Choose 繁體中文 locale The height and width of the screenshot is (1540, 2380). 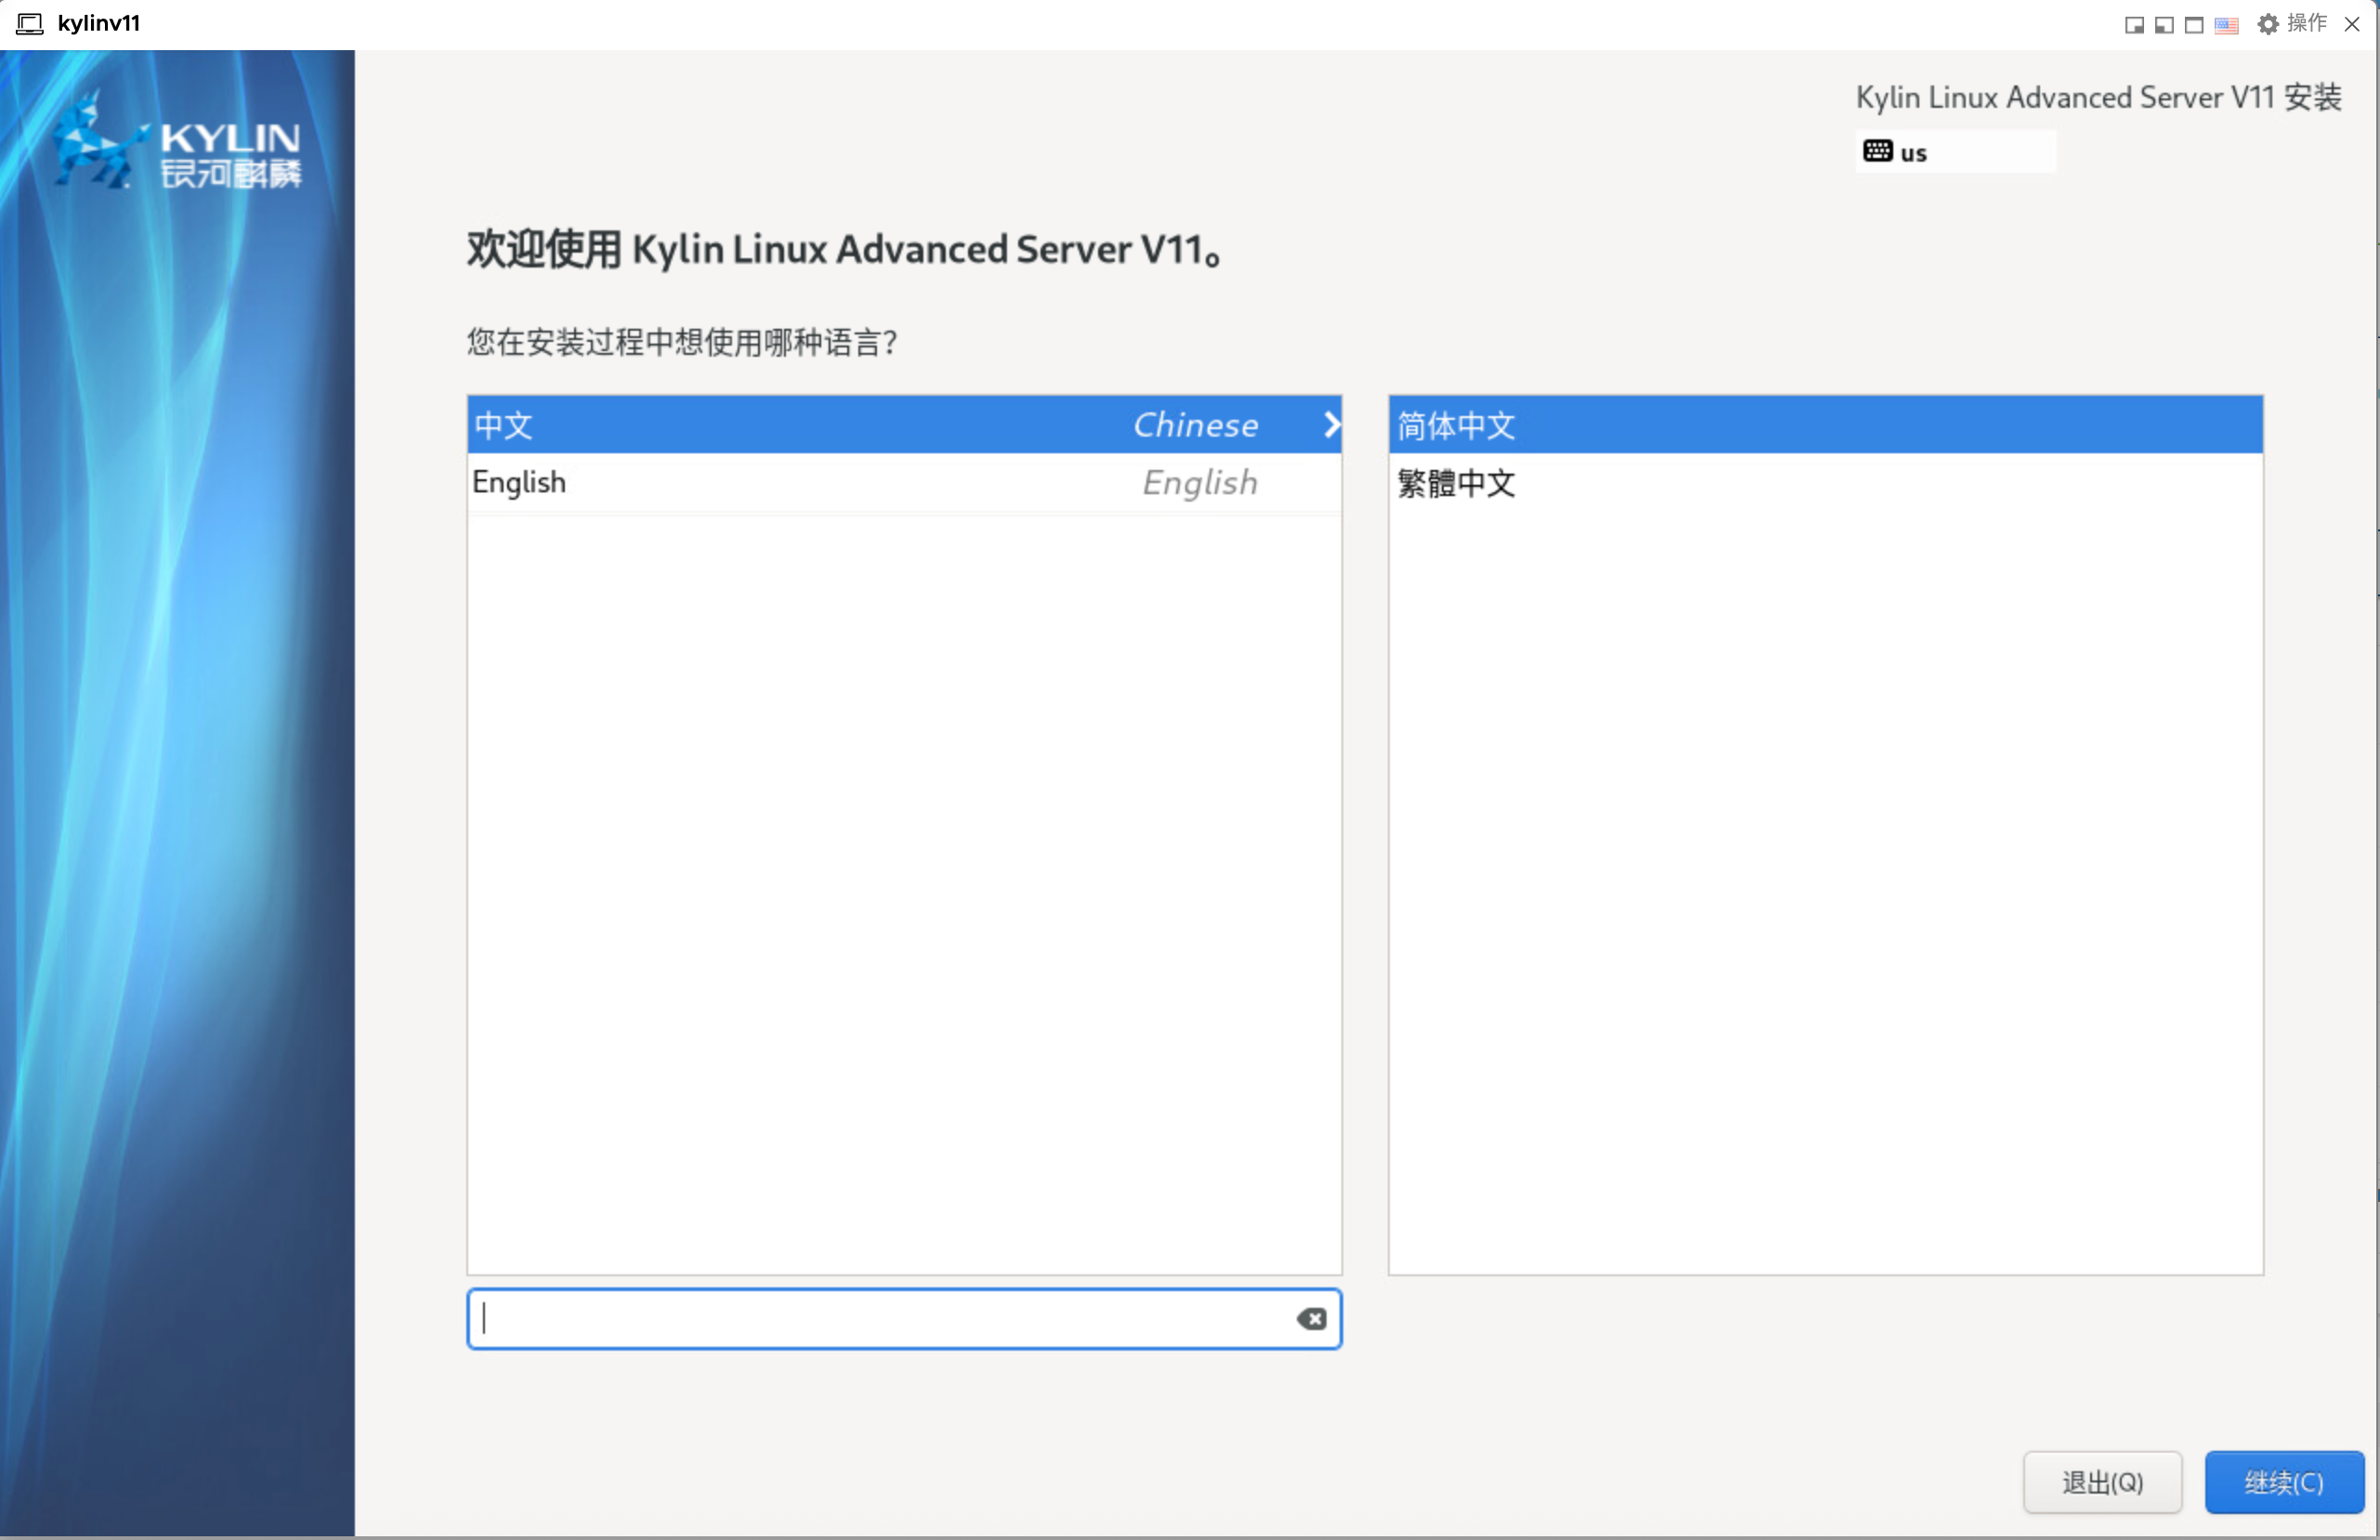point(1824,484)
